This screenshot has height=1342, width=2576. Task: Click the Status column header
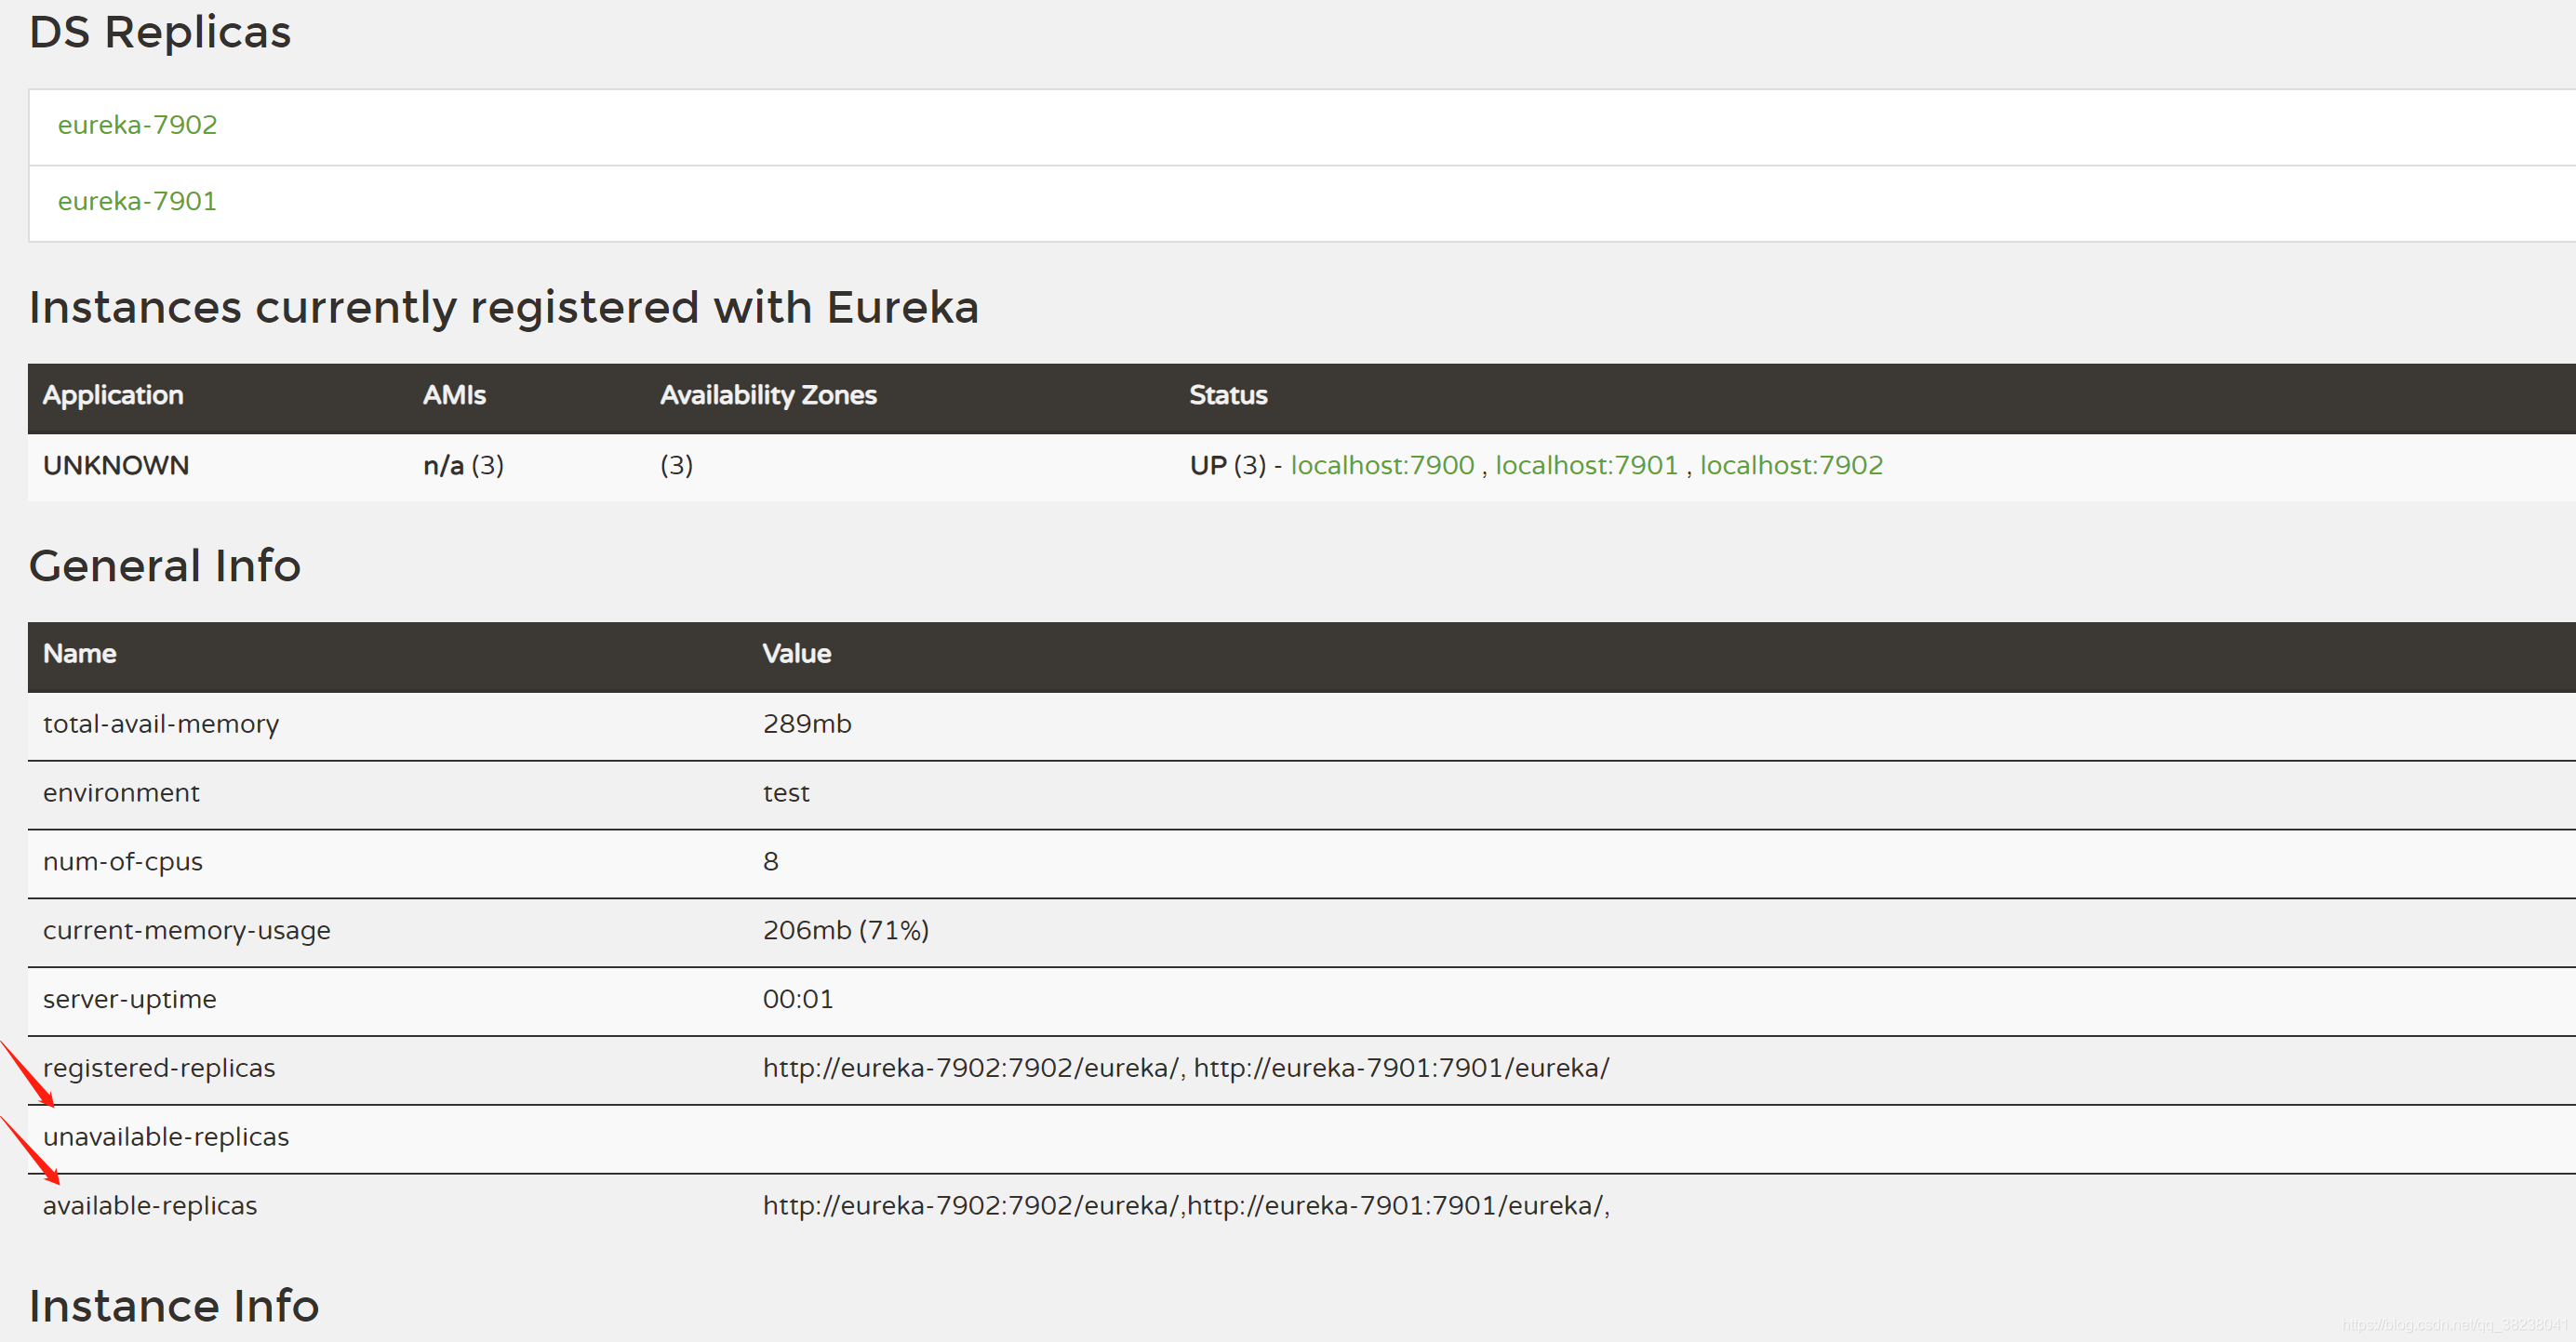[1227, 395]
